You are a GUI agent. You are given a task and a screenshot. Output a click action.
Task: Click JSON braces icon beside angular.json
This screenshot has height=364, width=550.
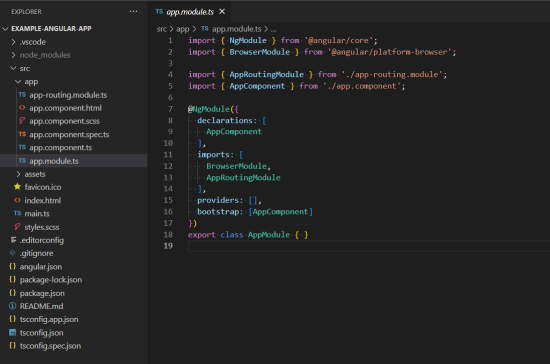(12, 267)
